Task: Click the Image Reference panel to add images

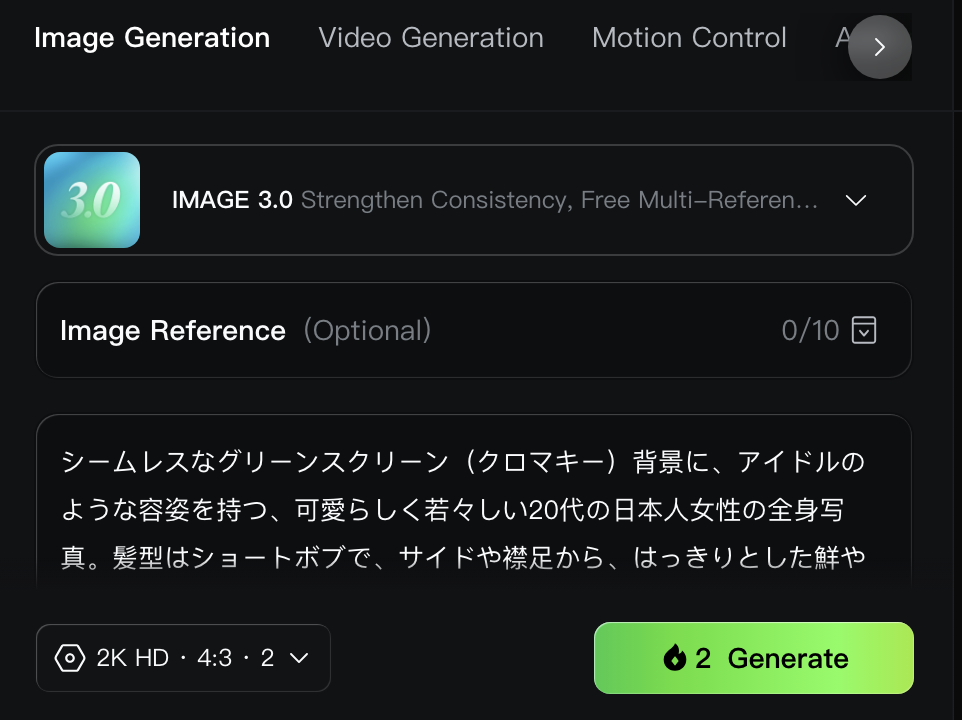Action: [x=474, y=330]
